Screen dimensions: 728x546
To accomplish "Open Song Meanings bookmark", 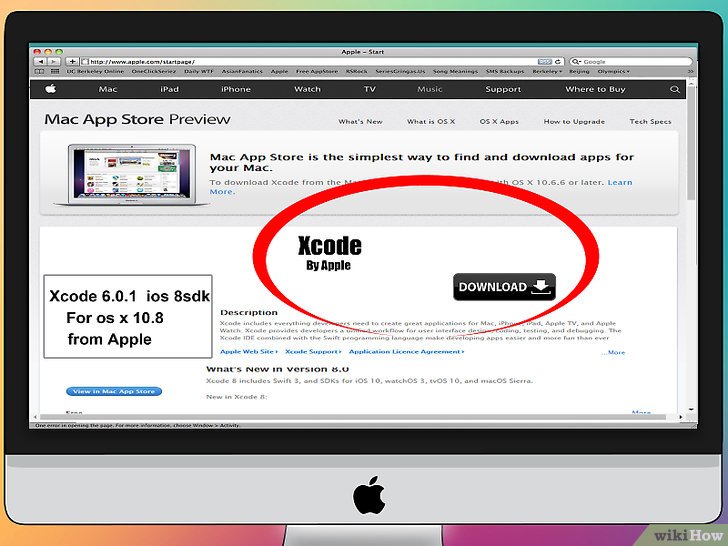I will click(455, 72).
